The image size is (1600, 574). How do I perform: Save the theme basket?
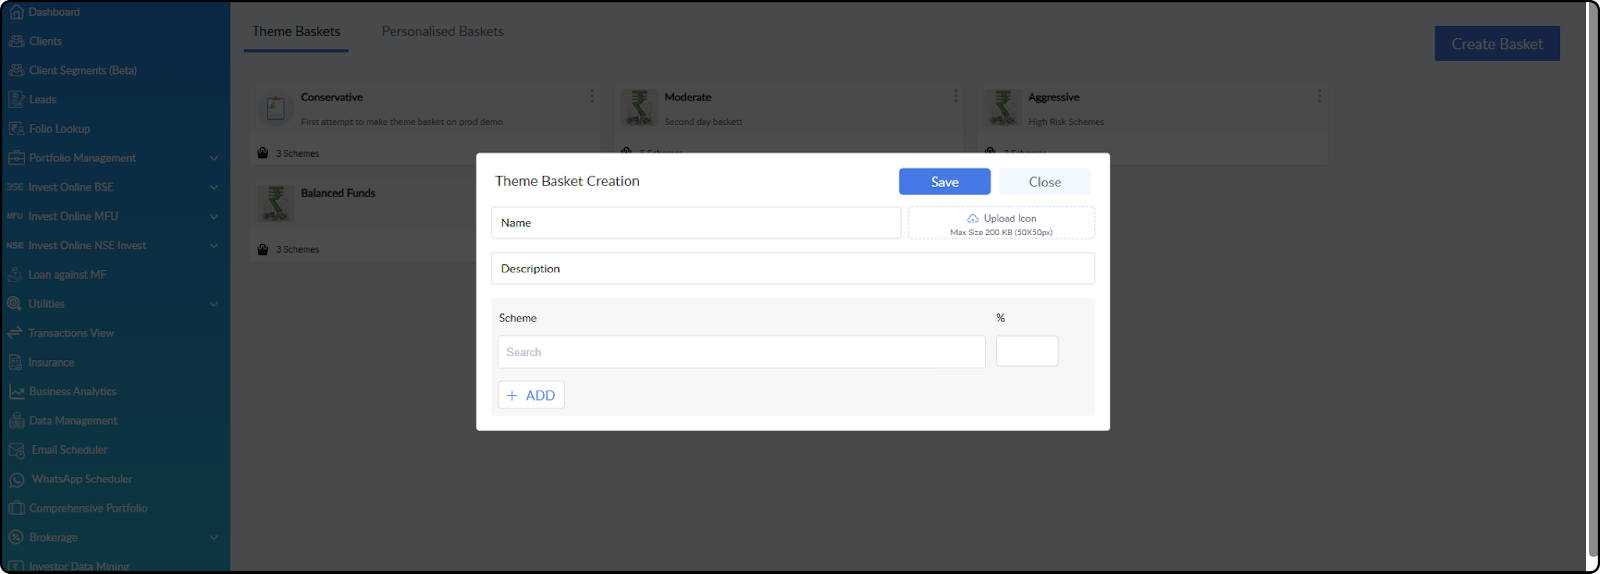945,182
